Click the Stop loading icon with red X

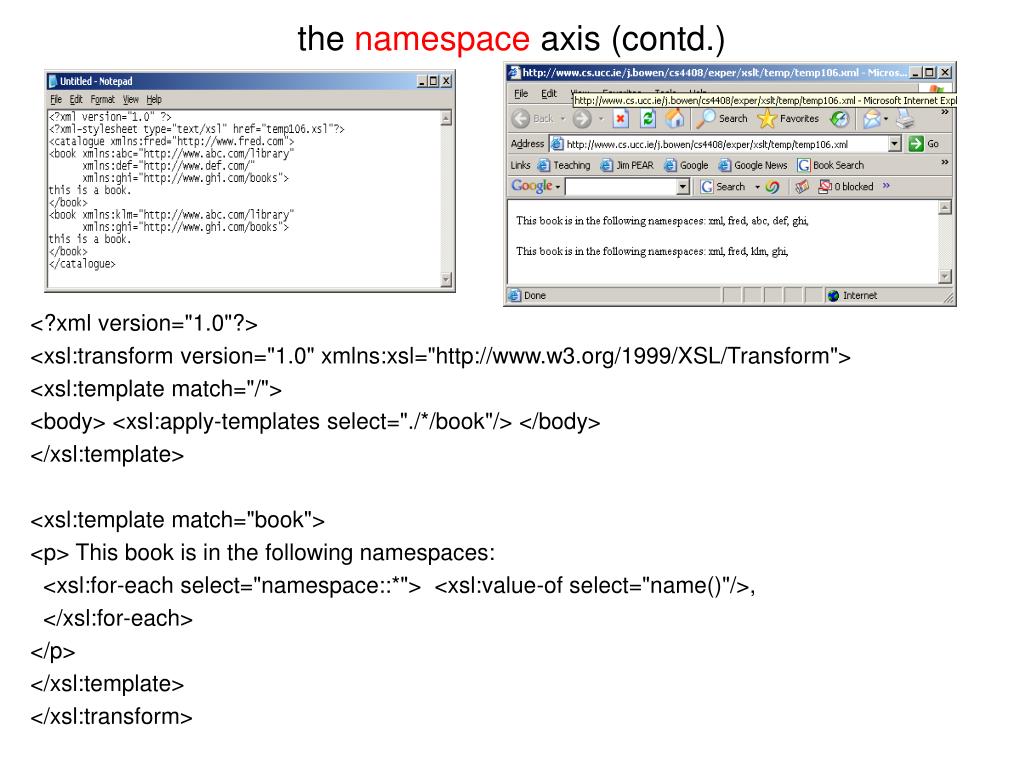[x=620, y=119]
